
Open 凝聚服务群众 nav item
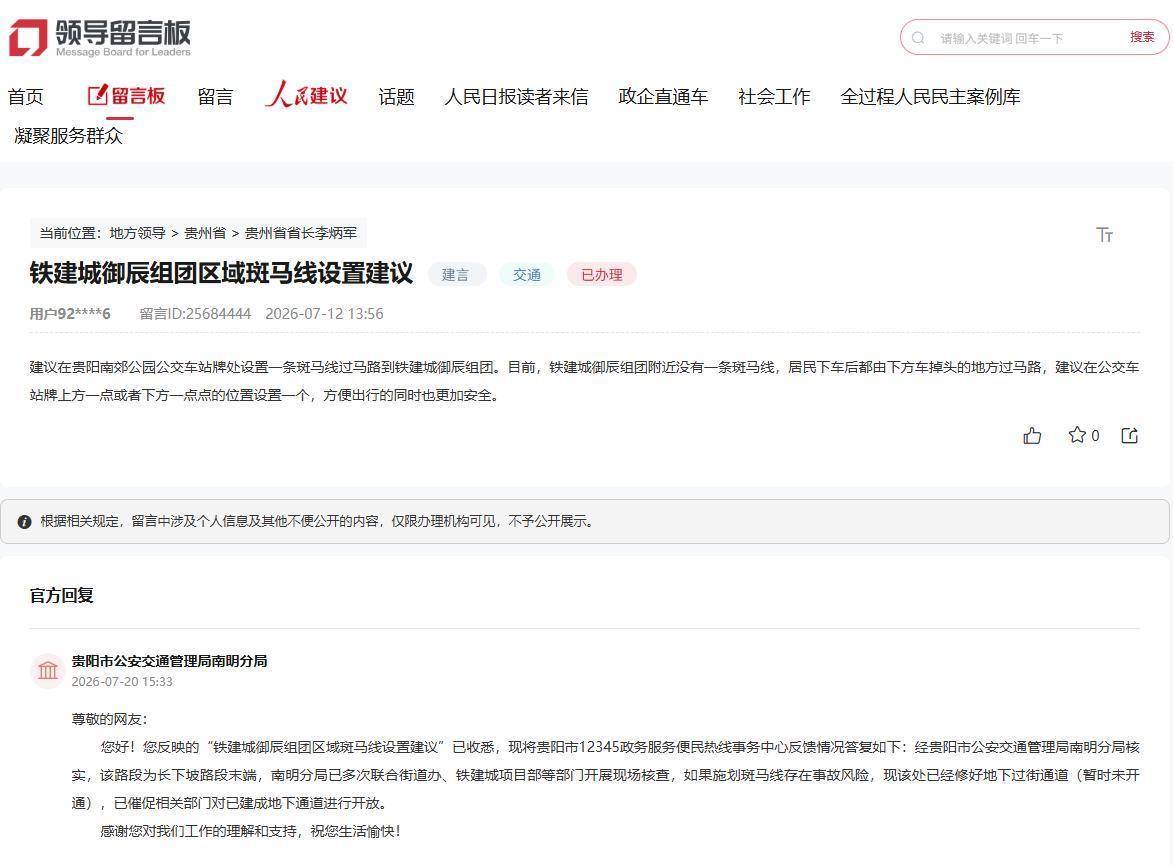click(68, 135)
